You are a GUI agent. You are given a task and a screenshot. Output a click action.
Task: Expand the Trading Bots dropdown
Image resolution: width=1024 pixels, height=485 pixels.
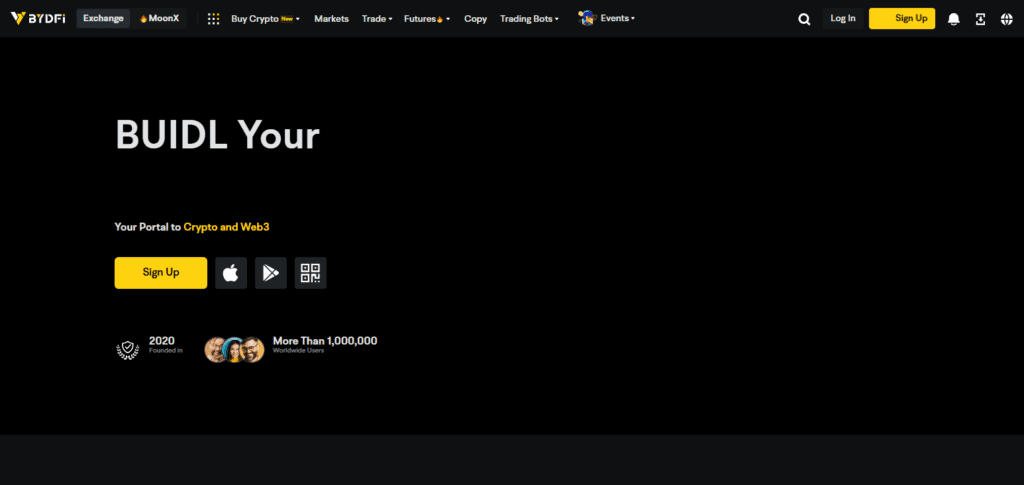(x=529, y=19)
